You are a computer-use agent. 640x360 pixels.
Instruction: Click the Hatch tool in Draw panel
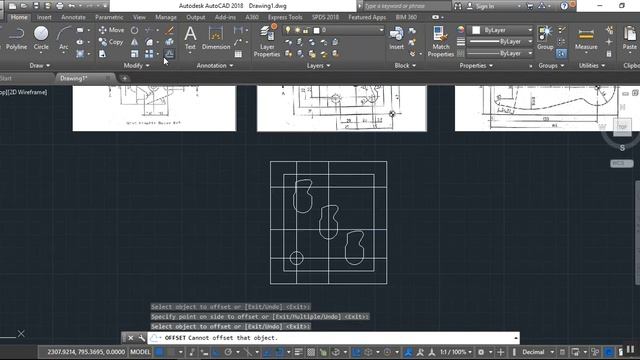80,53
